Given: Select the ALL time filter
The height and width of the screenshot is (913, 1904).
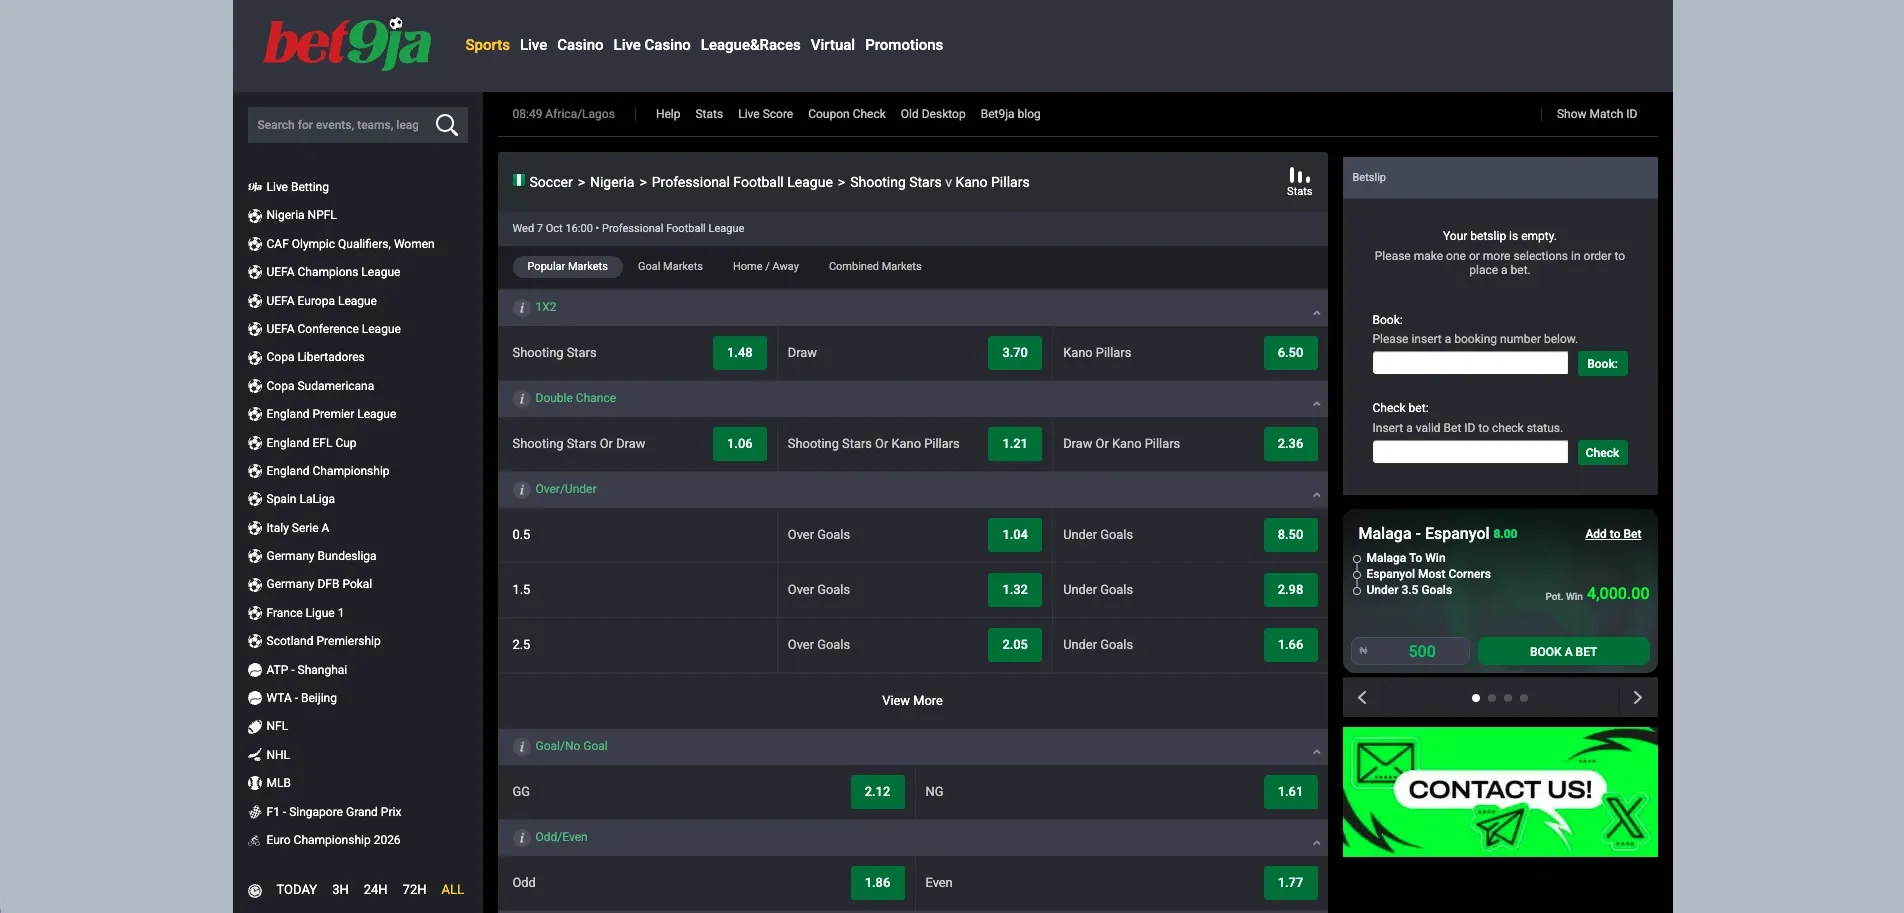Looking at the screenshot, I should pos(452,890).
